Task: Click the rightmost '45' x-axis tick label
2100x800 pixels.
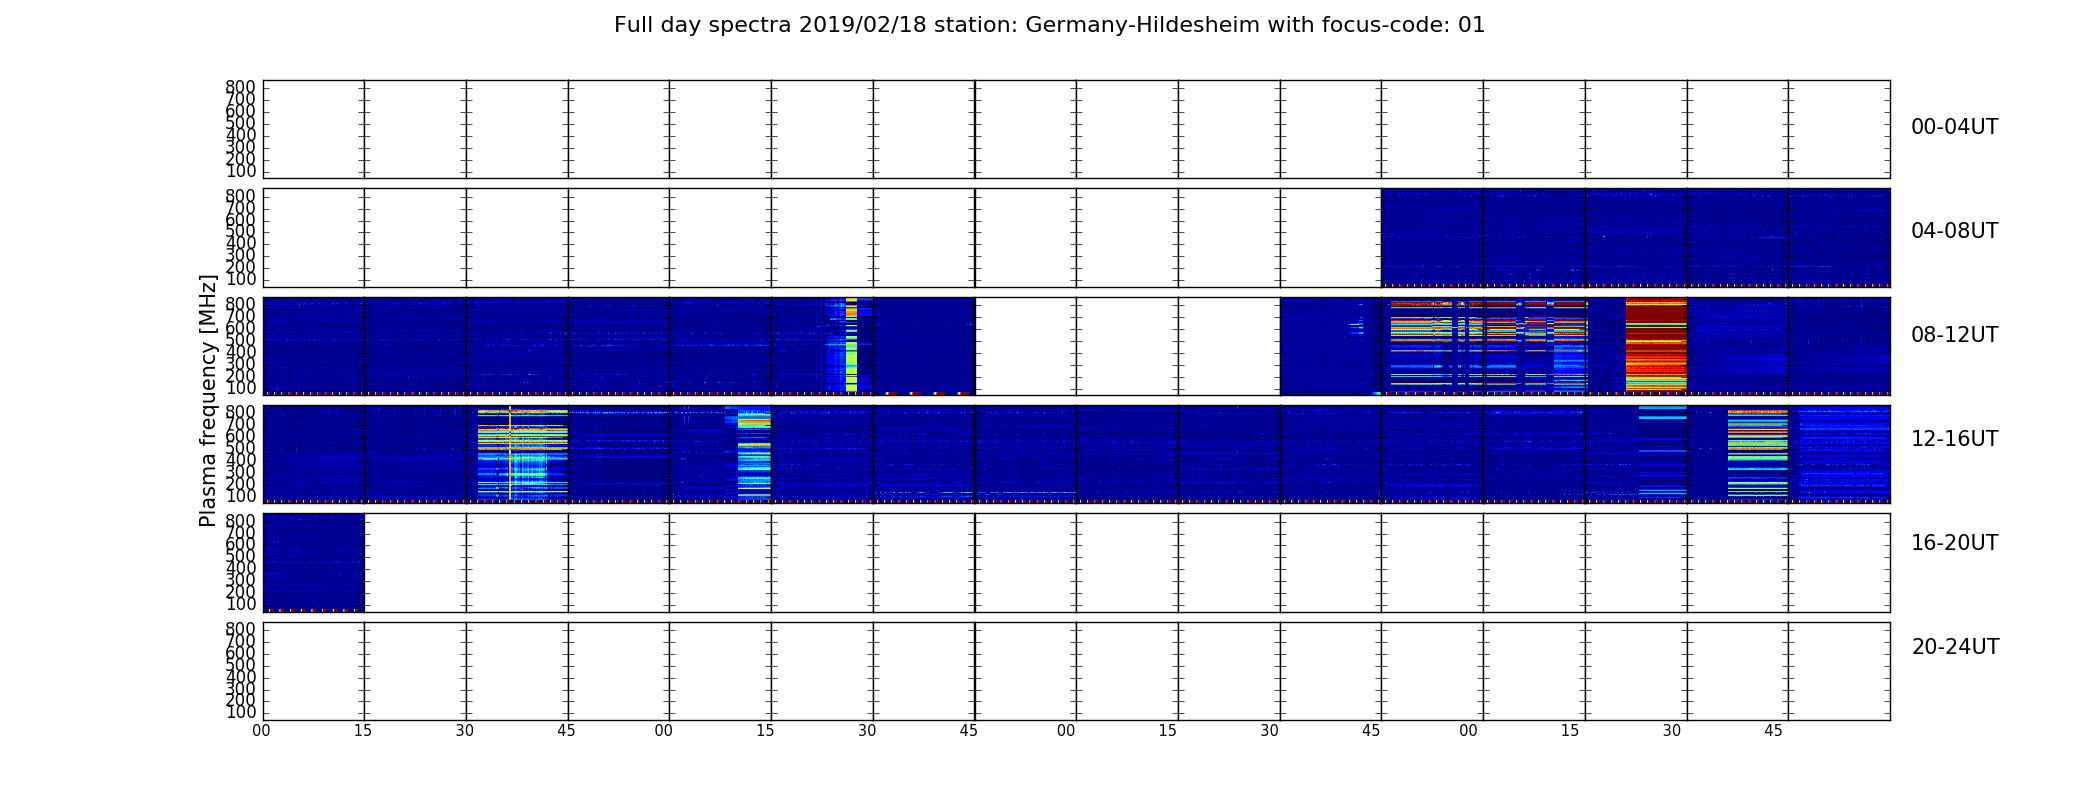Action: pos(1773,731)
